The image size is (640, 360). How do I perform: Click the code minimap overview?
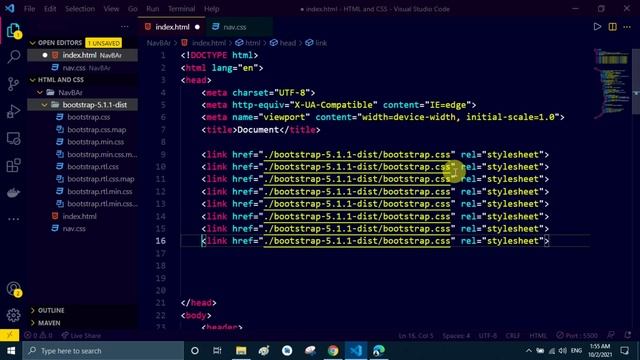pyautogui.click(x=611, y=83)
